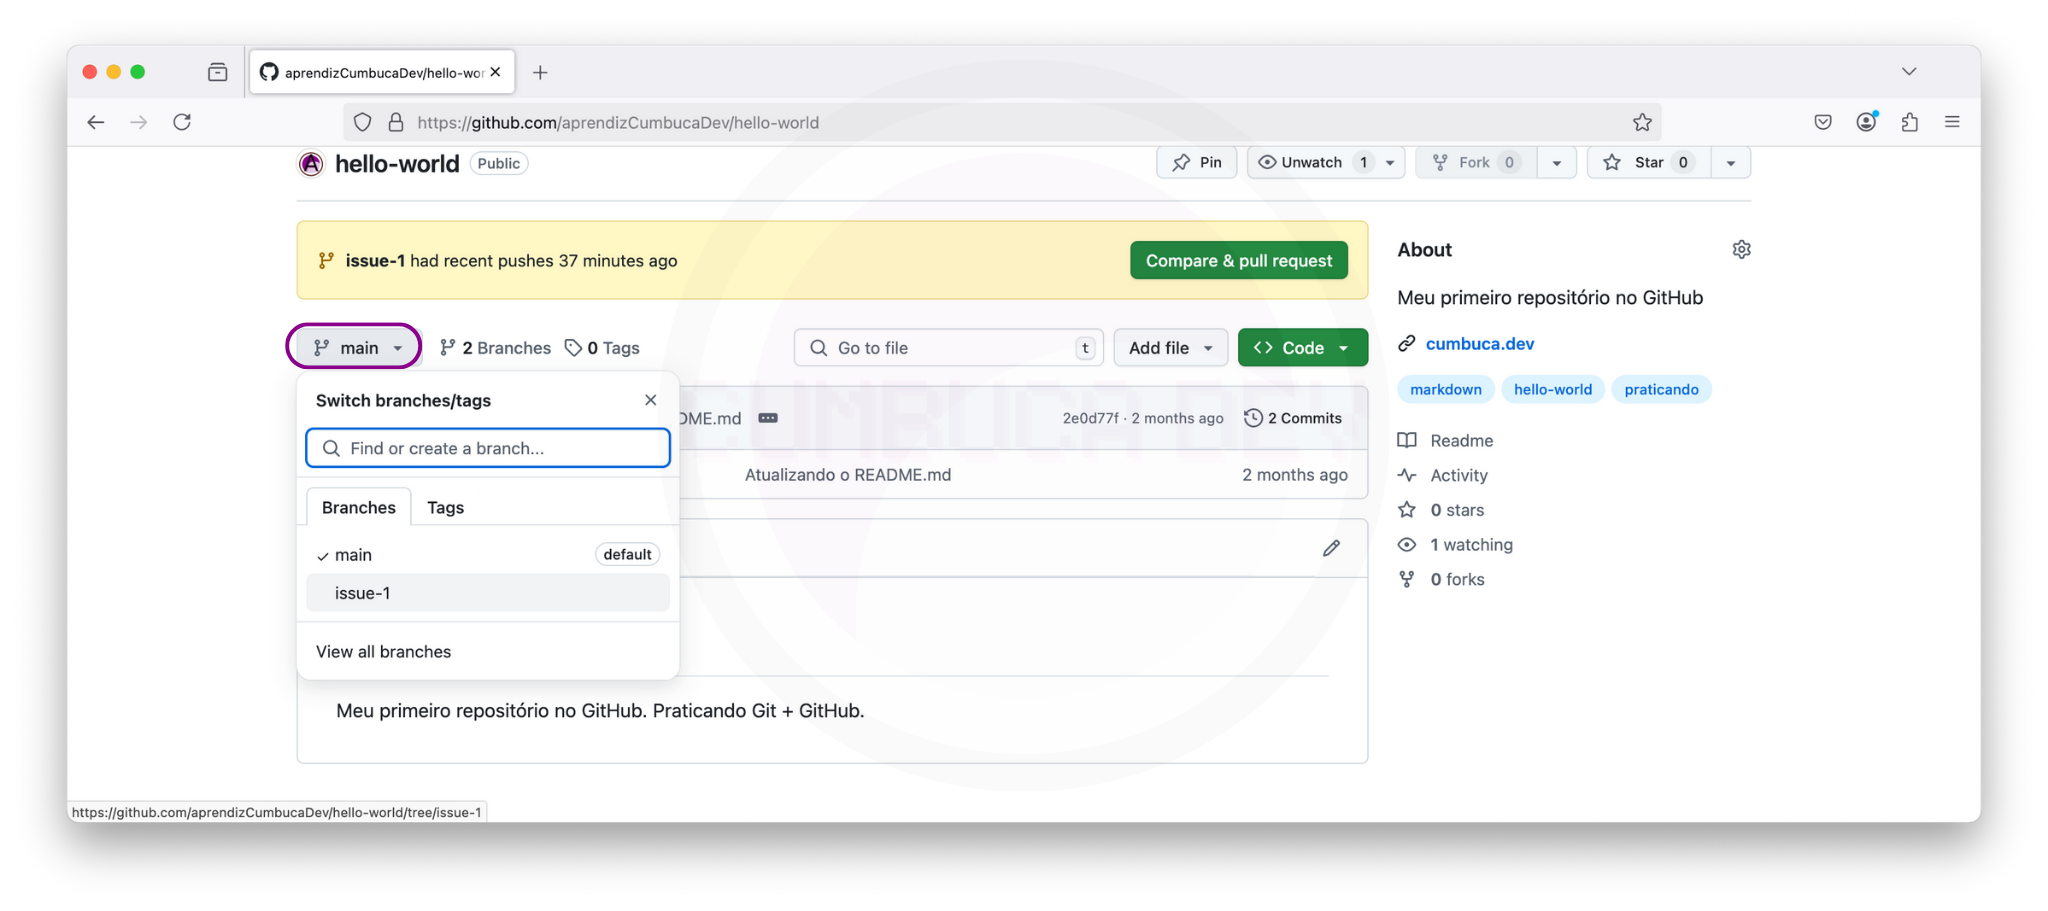The image size is (2048, 911).
Task: Pin the hello-world repository
Action: [x=1197, y=162]
